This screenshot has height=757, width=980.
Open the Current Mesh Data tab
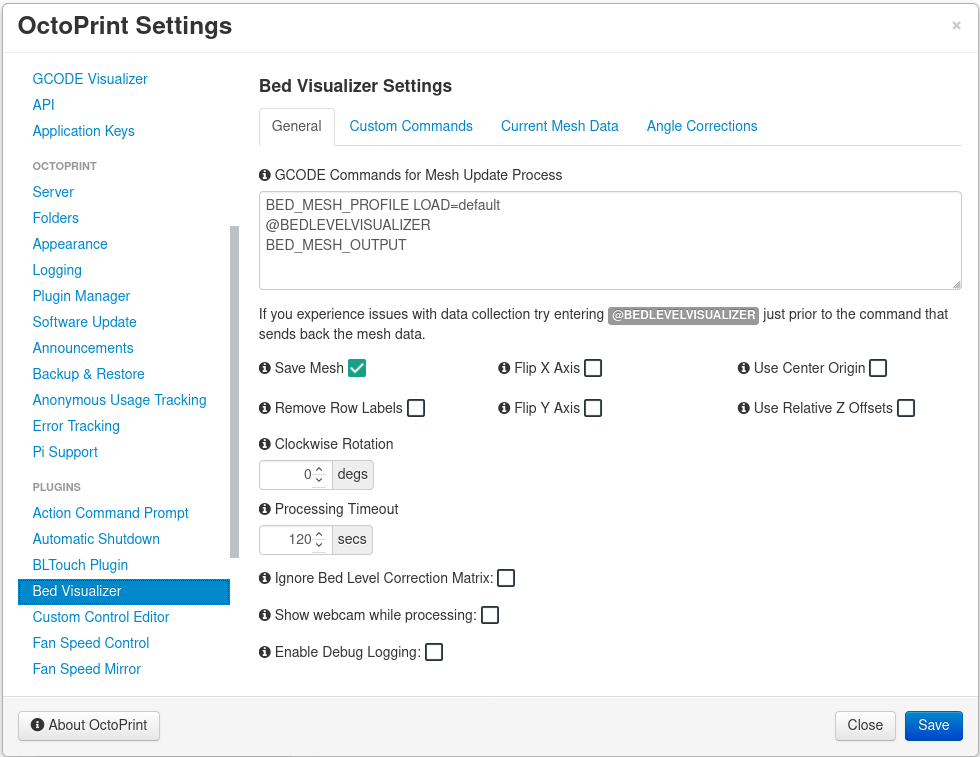[x=560, y=126]
